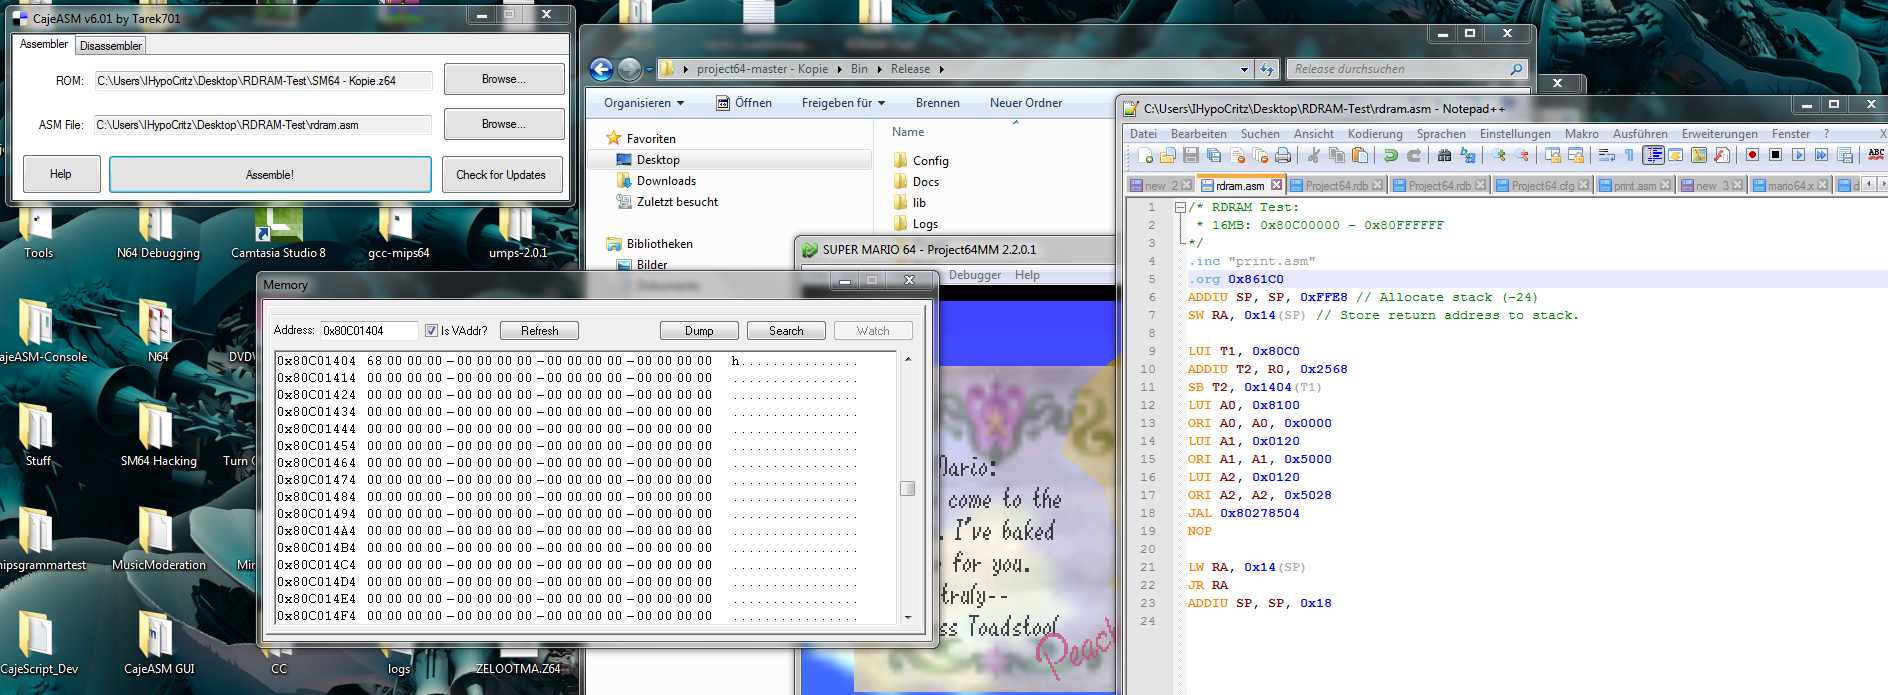Click the Explorer address refresh icon
The width and height of the screenshot is (1888, 695).
[1267, 69]
